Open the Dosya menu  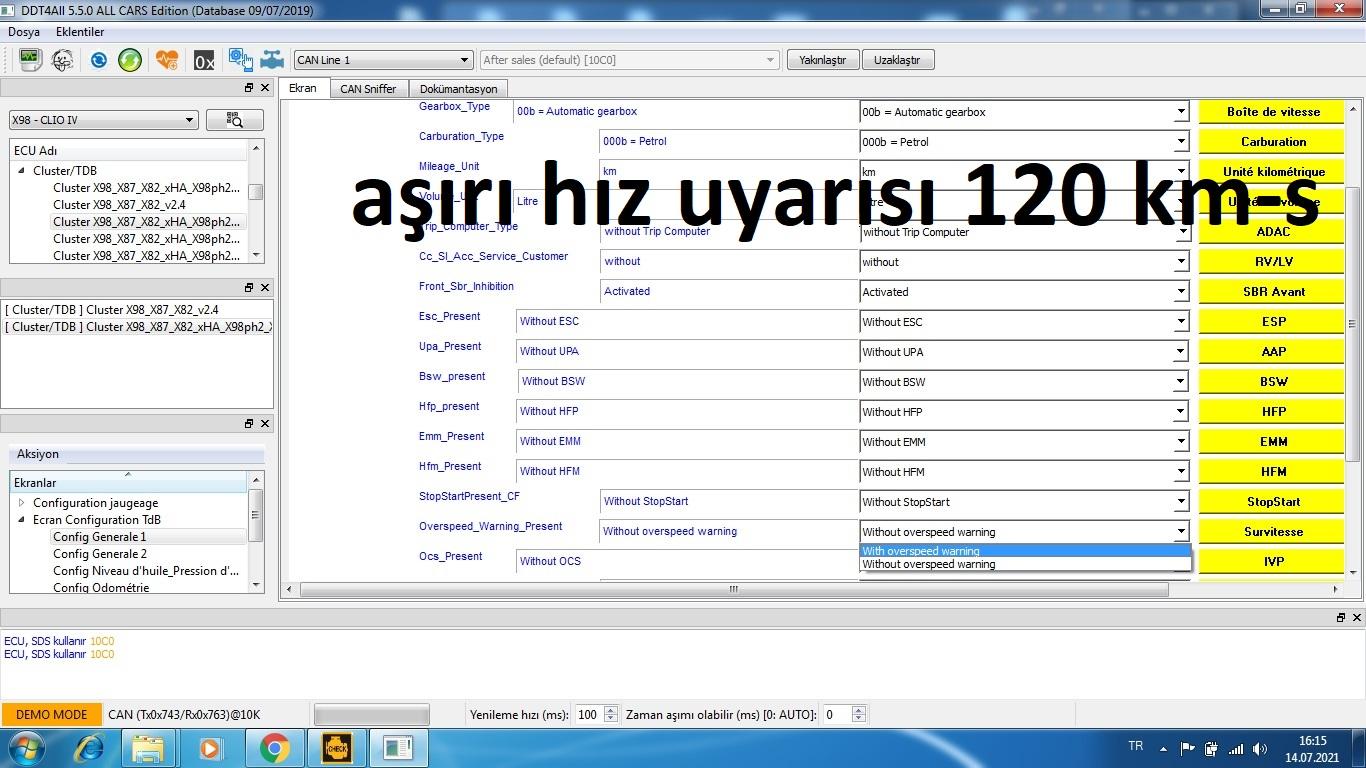coord(24,32)
